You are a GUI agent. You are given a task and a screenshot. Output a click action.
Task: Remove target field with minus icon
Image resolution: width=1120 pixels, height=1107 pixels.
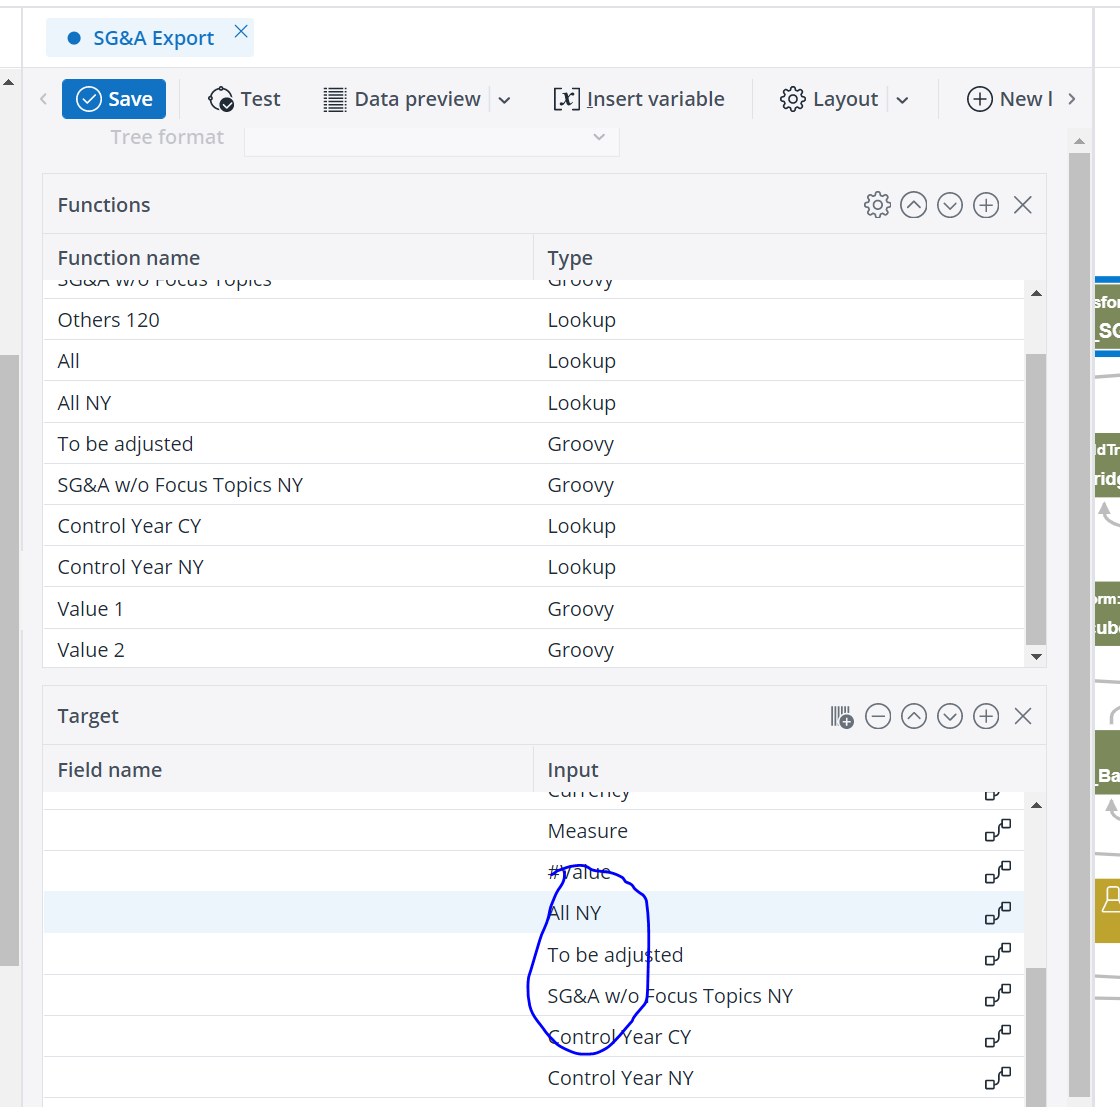pyautogui.click(x=878, y=716)
